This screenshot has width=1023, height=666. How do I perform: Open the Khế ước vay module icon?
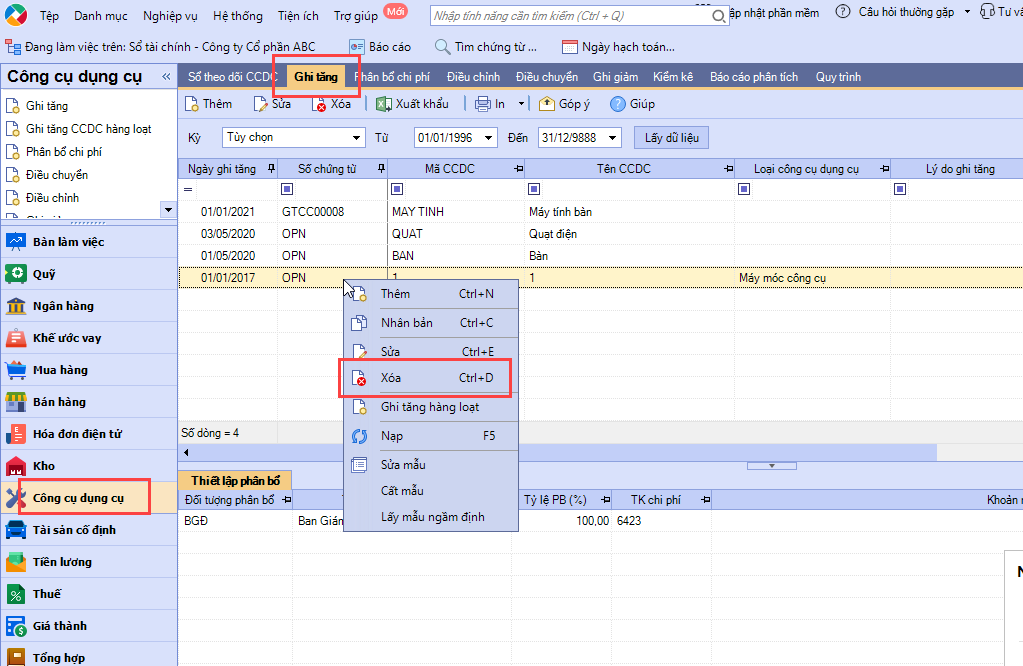pyautogui.click(x=16, y=338)
